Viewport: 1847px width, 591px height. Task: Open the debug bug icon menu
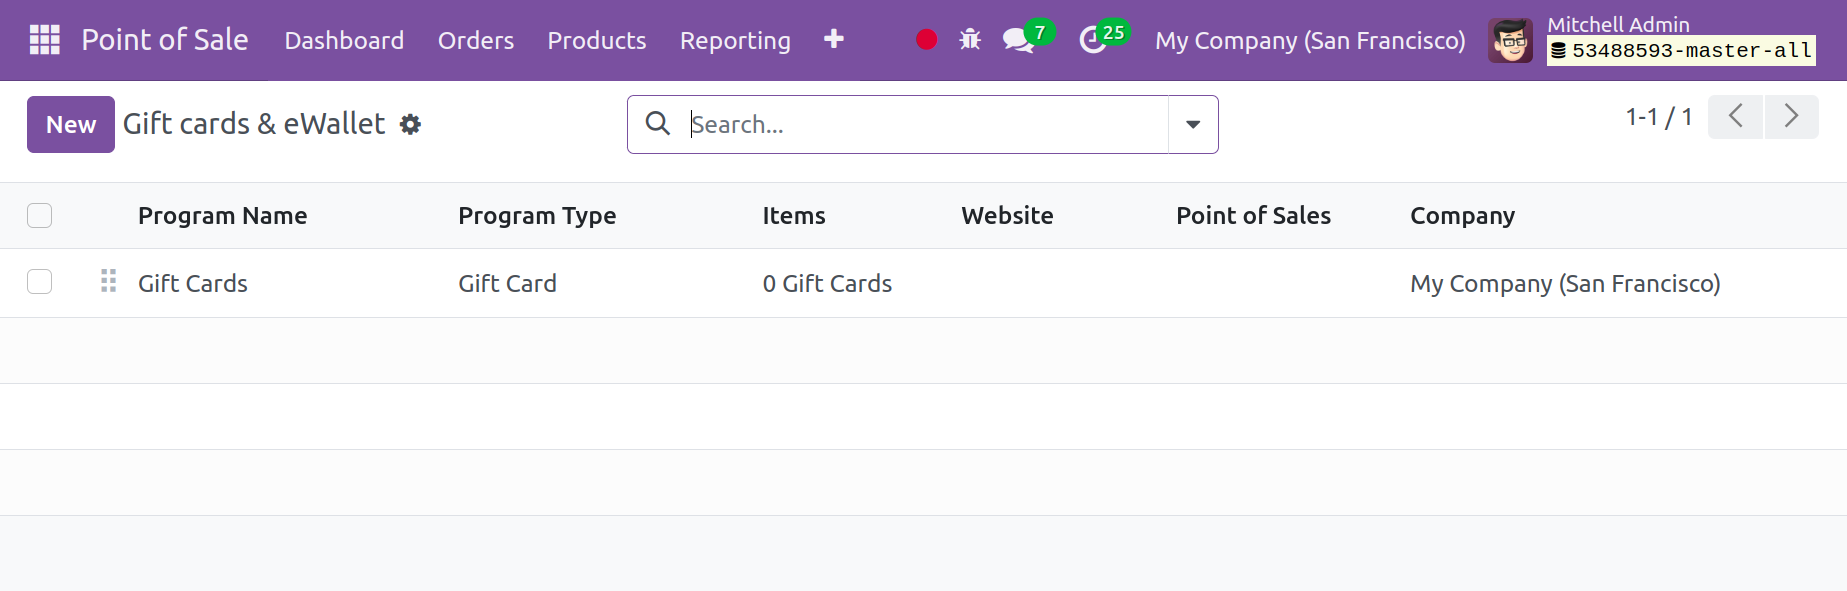pos(969,40)
